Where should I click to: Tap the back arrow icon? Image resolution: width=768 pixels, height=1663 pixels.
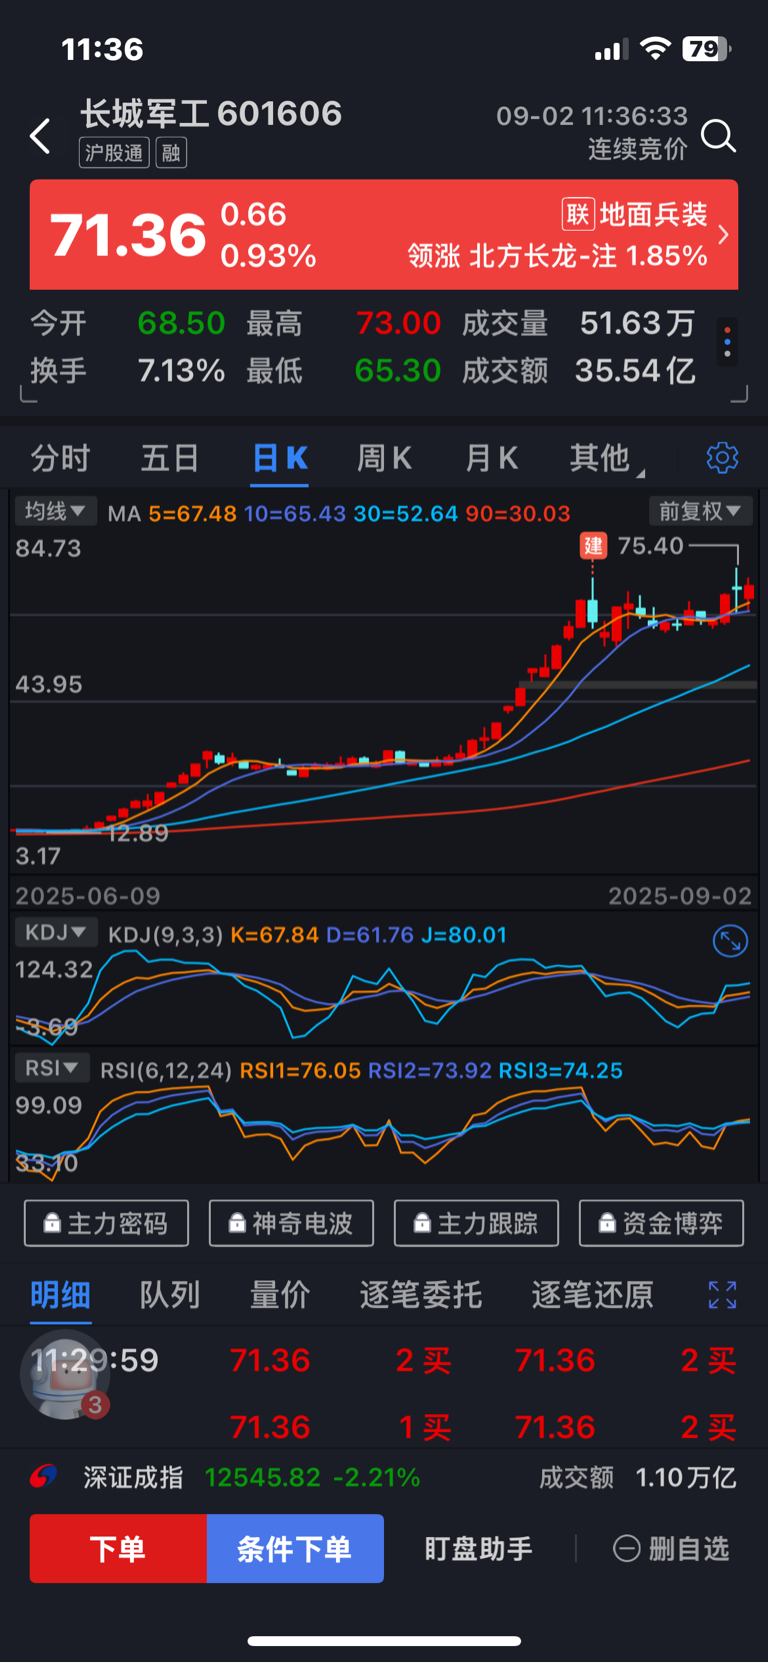[x=40, y=136]
